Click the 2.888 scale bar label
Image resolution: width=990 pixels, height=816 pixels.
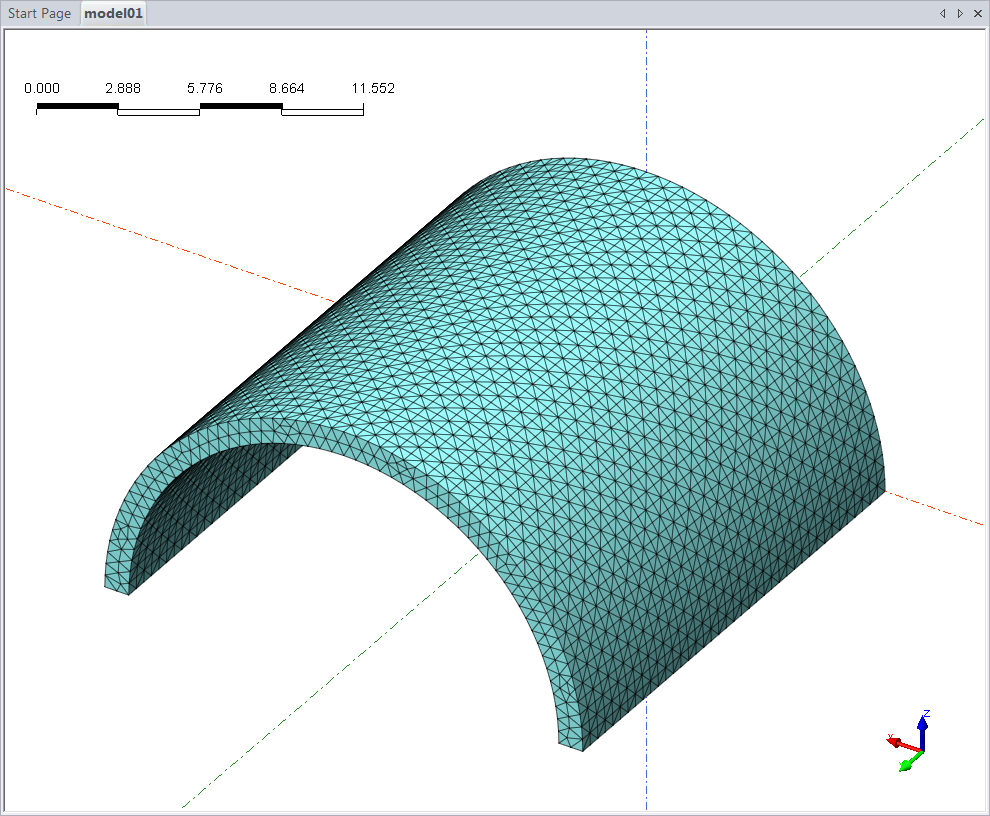tap(123, 88)
